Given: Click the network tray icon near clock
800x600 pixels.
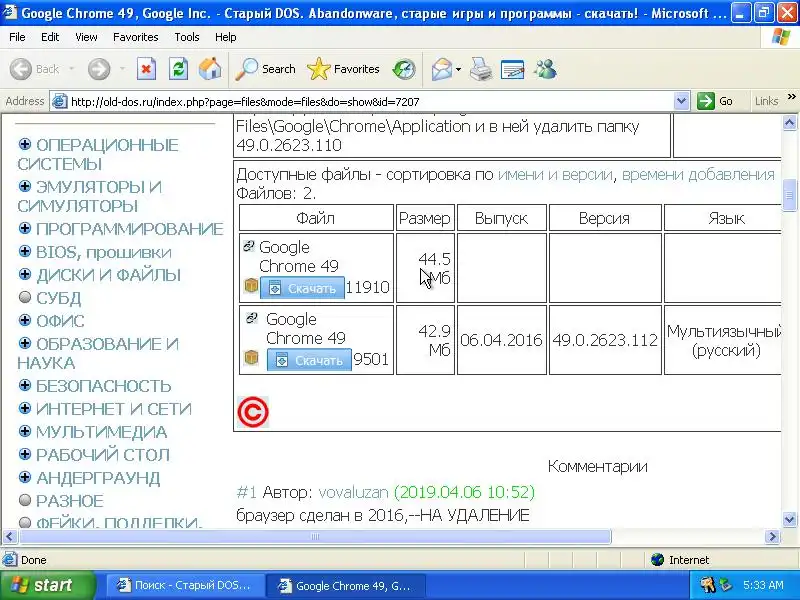Looking at the screenshot, I should [x=725, y=585].
